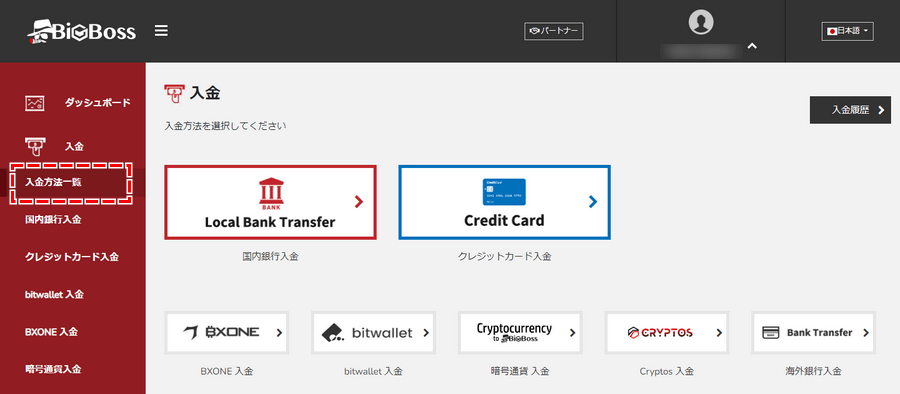Click the chevron on bitwallet tile

[426, 333]
